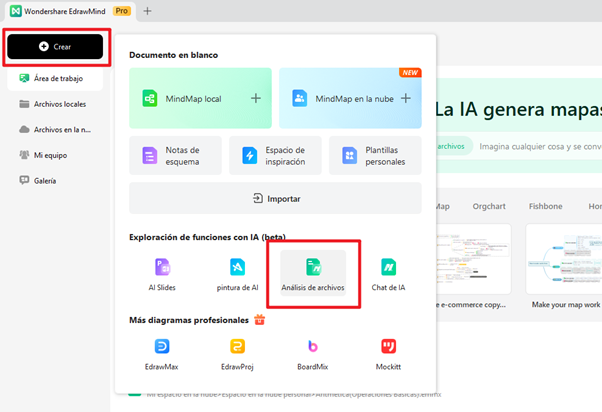Click the Crear button
The width and height of the screenshot is (602, 412).
click(54, 47)
